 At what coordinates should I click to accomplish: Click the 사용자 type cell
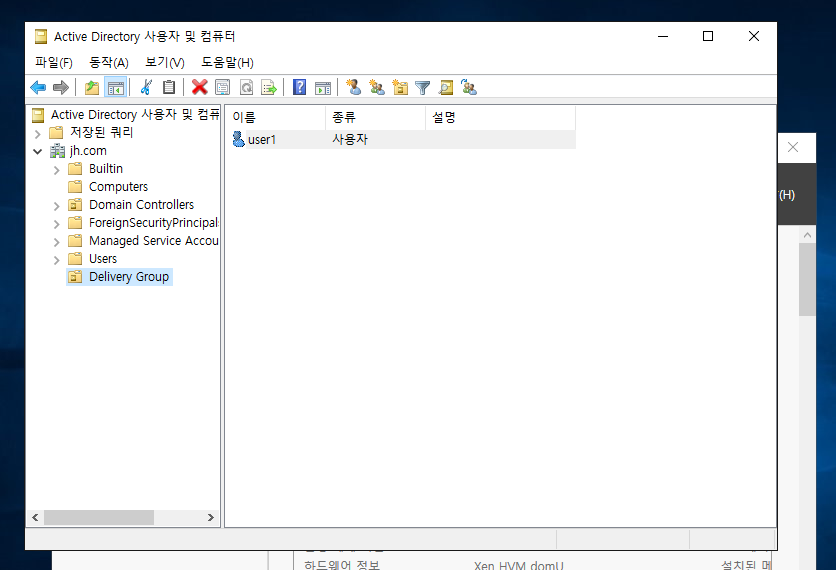click(x=350, y=139)
